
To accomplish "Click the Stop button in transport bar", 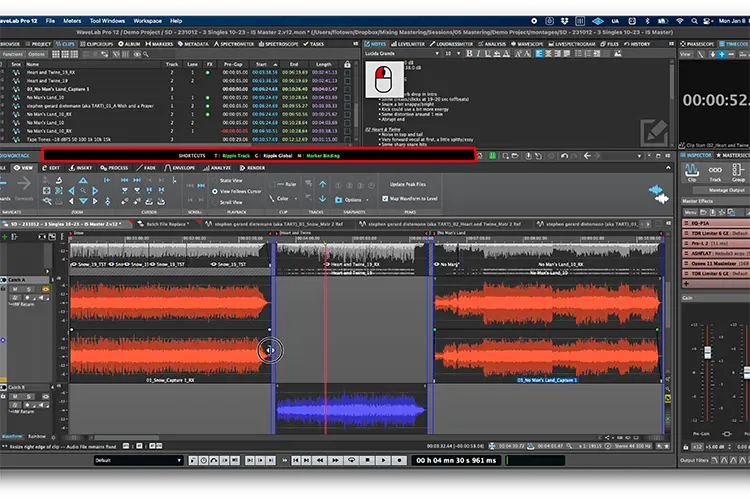I will tap(367, 460).
